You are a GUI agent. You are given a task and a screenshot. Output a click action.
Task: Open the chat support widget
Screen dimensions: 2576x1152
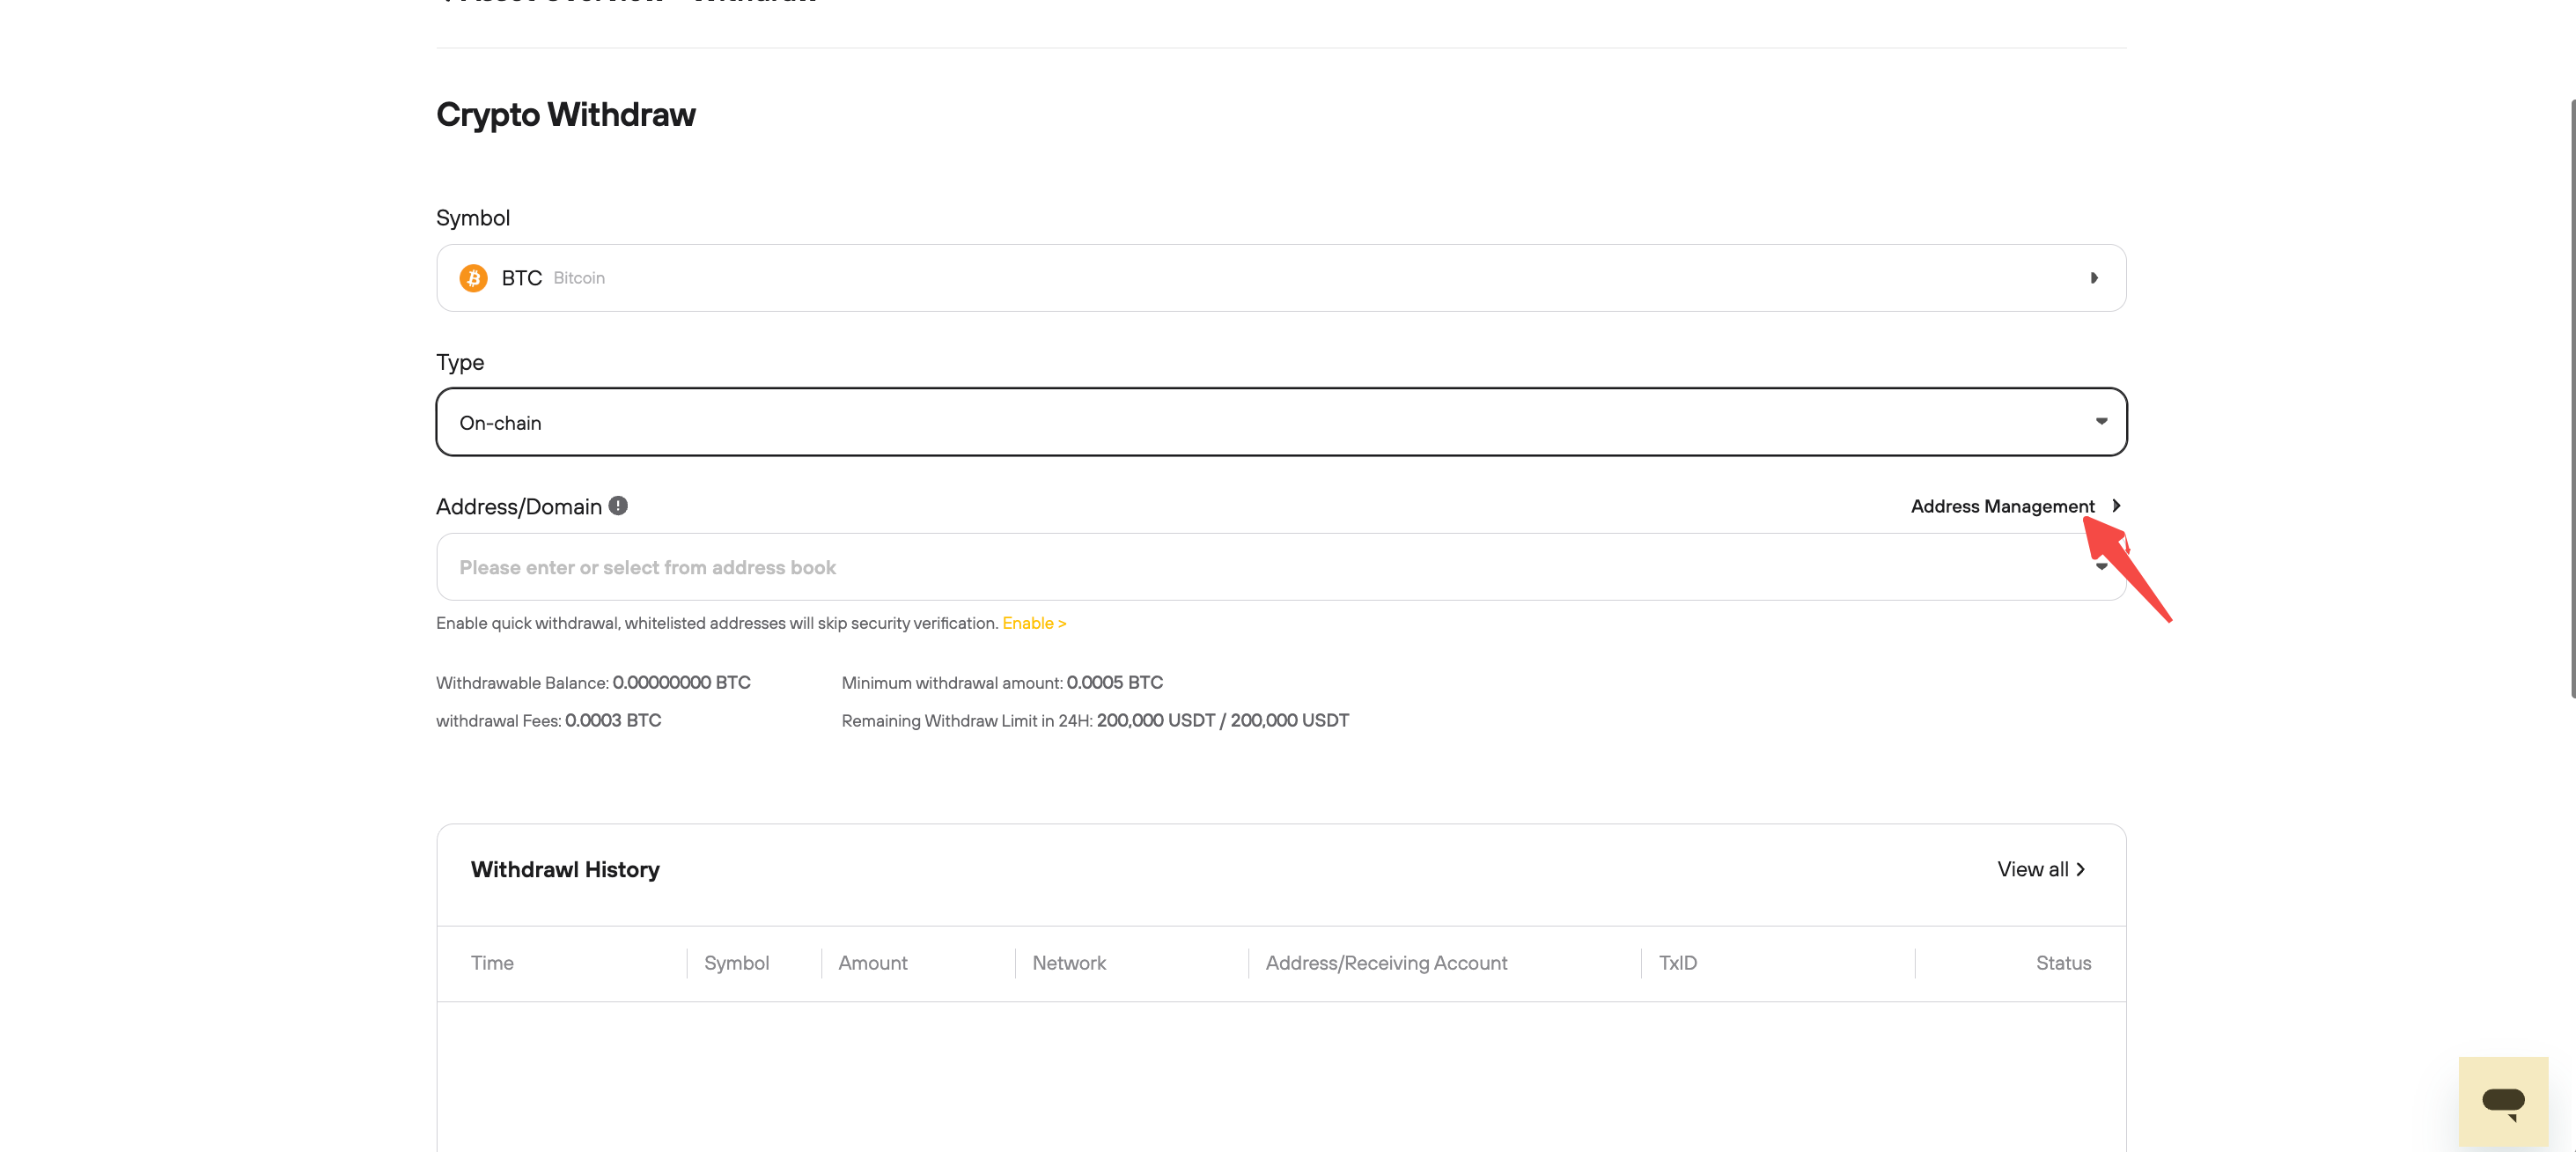pyautogui.click(x=2503, y=1101)
